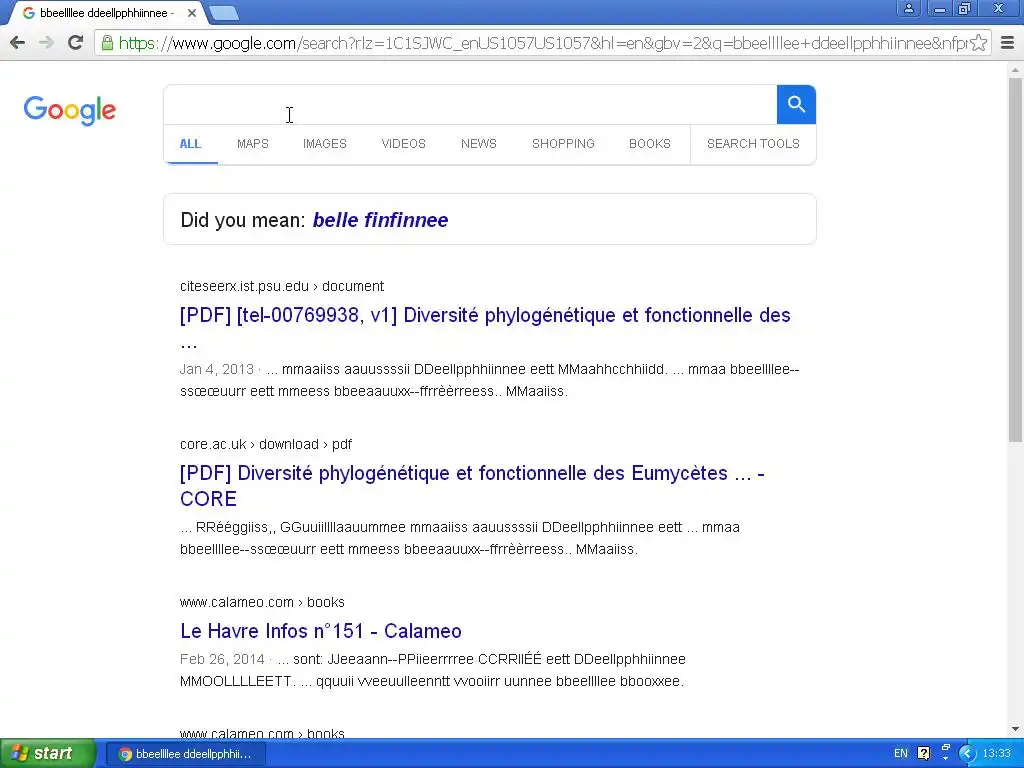This screenshot has height=768, width=1024.
Task: Switch to the VIDEOS tab
Action: (x=404, y=144)
